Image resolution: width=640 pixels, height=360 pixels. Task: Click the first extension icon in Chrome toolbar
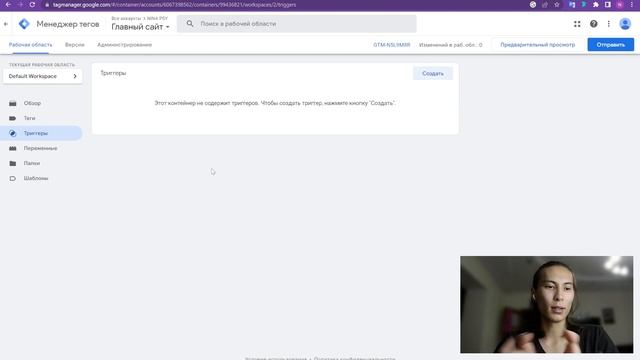click(572, 4)
